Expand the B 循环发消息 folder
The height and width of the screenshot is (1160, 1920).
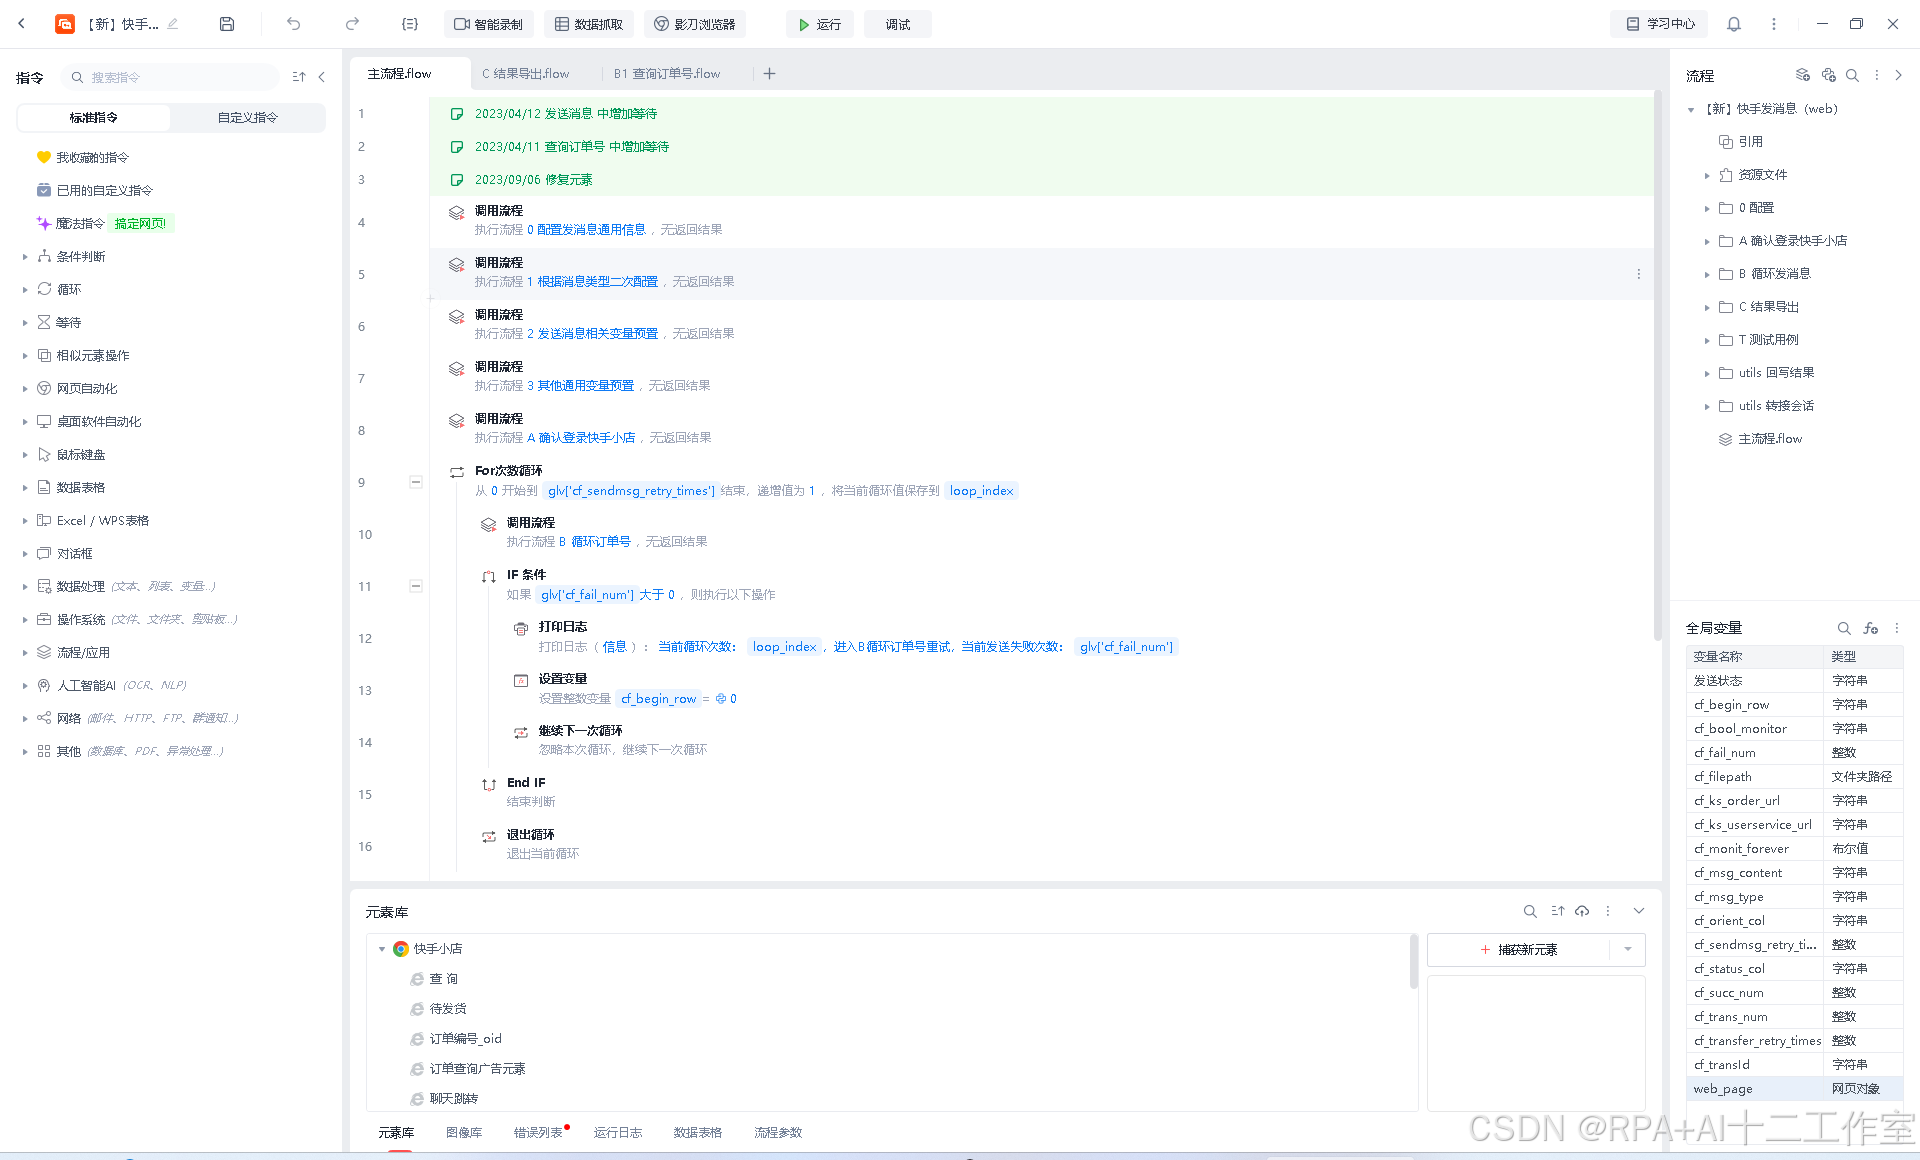tap(1708, 273)
